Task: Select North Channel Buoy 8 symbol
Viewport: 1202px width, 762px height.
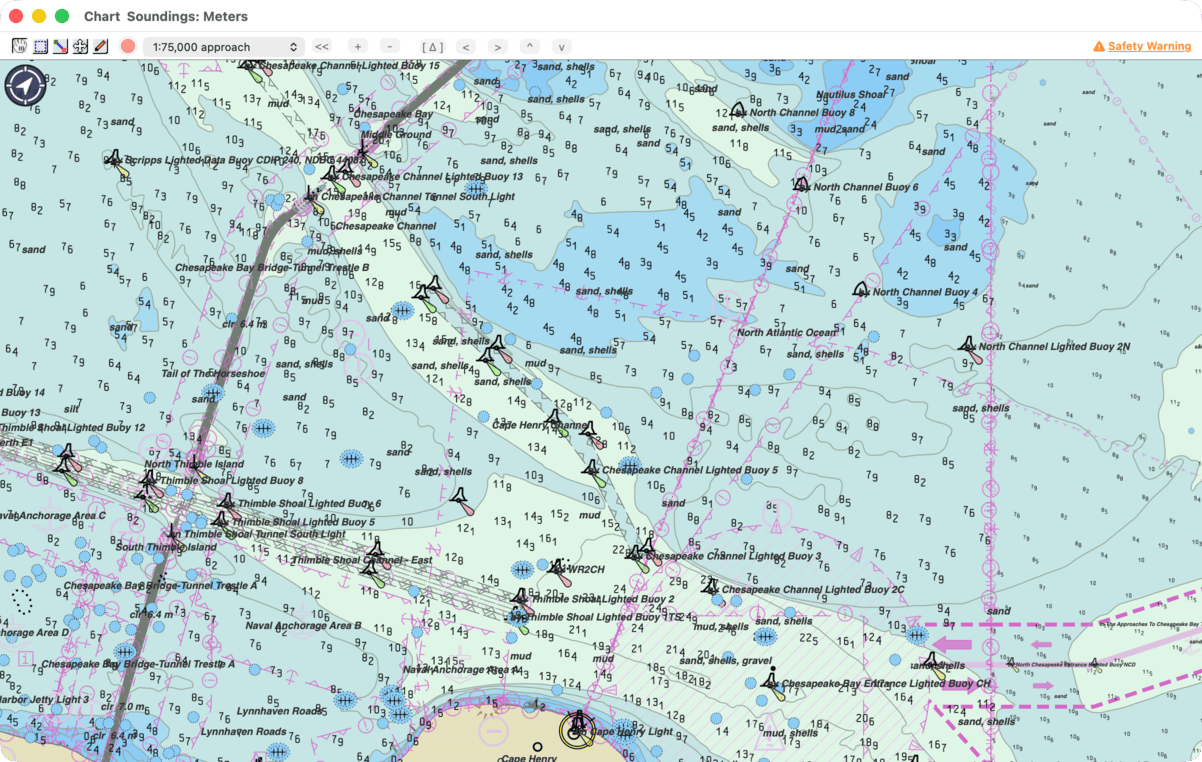Action: (738, 110)
